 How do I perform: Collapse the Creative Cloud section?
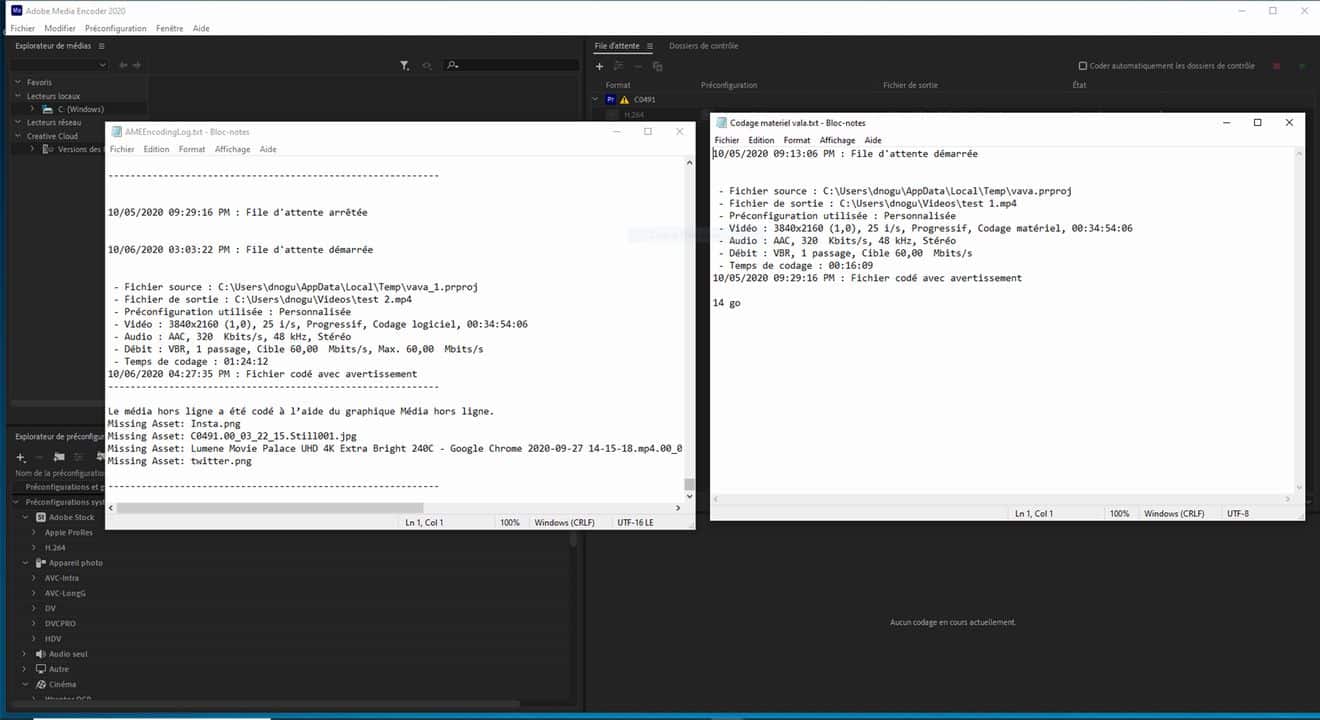tap(19, 136)
